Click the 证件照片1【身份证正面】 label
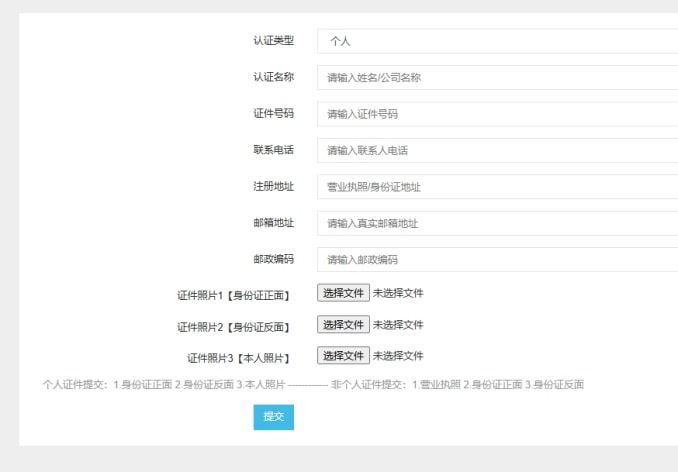 click(x=233, y=296)
